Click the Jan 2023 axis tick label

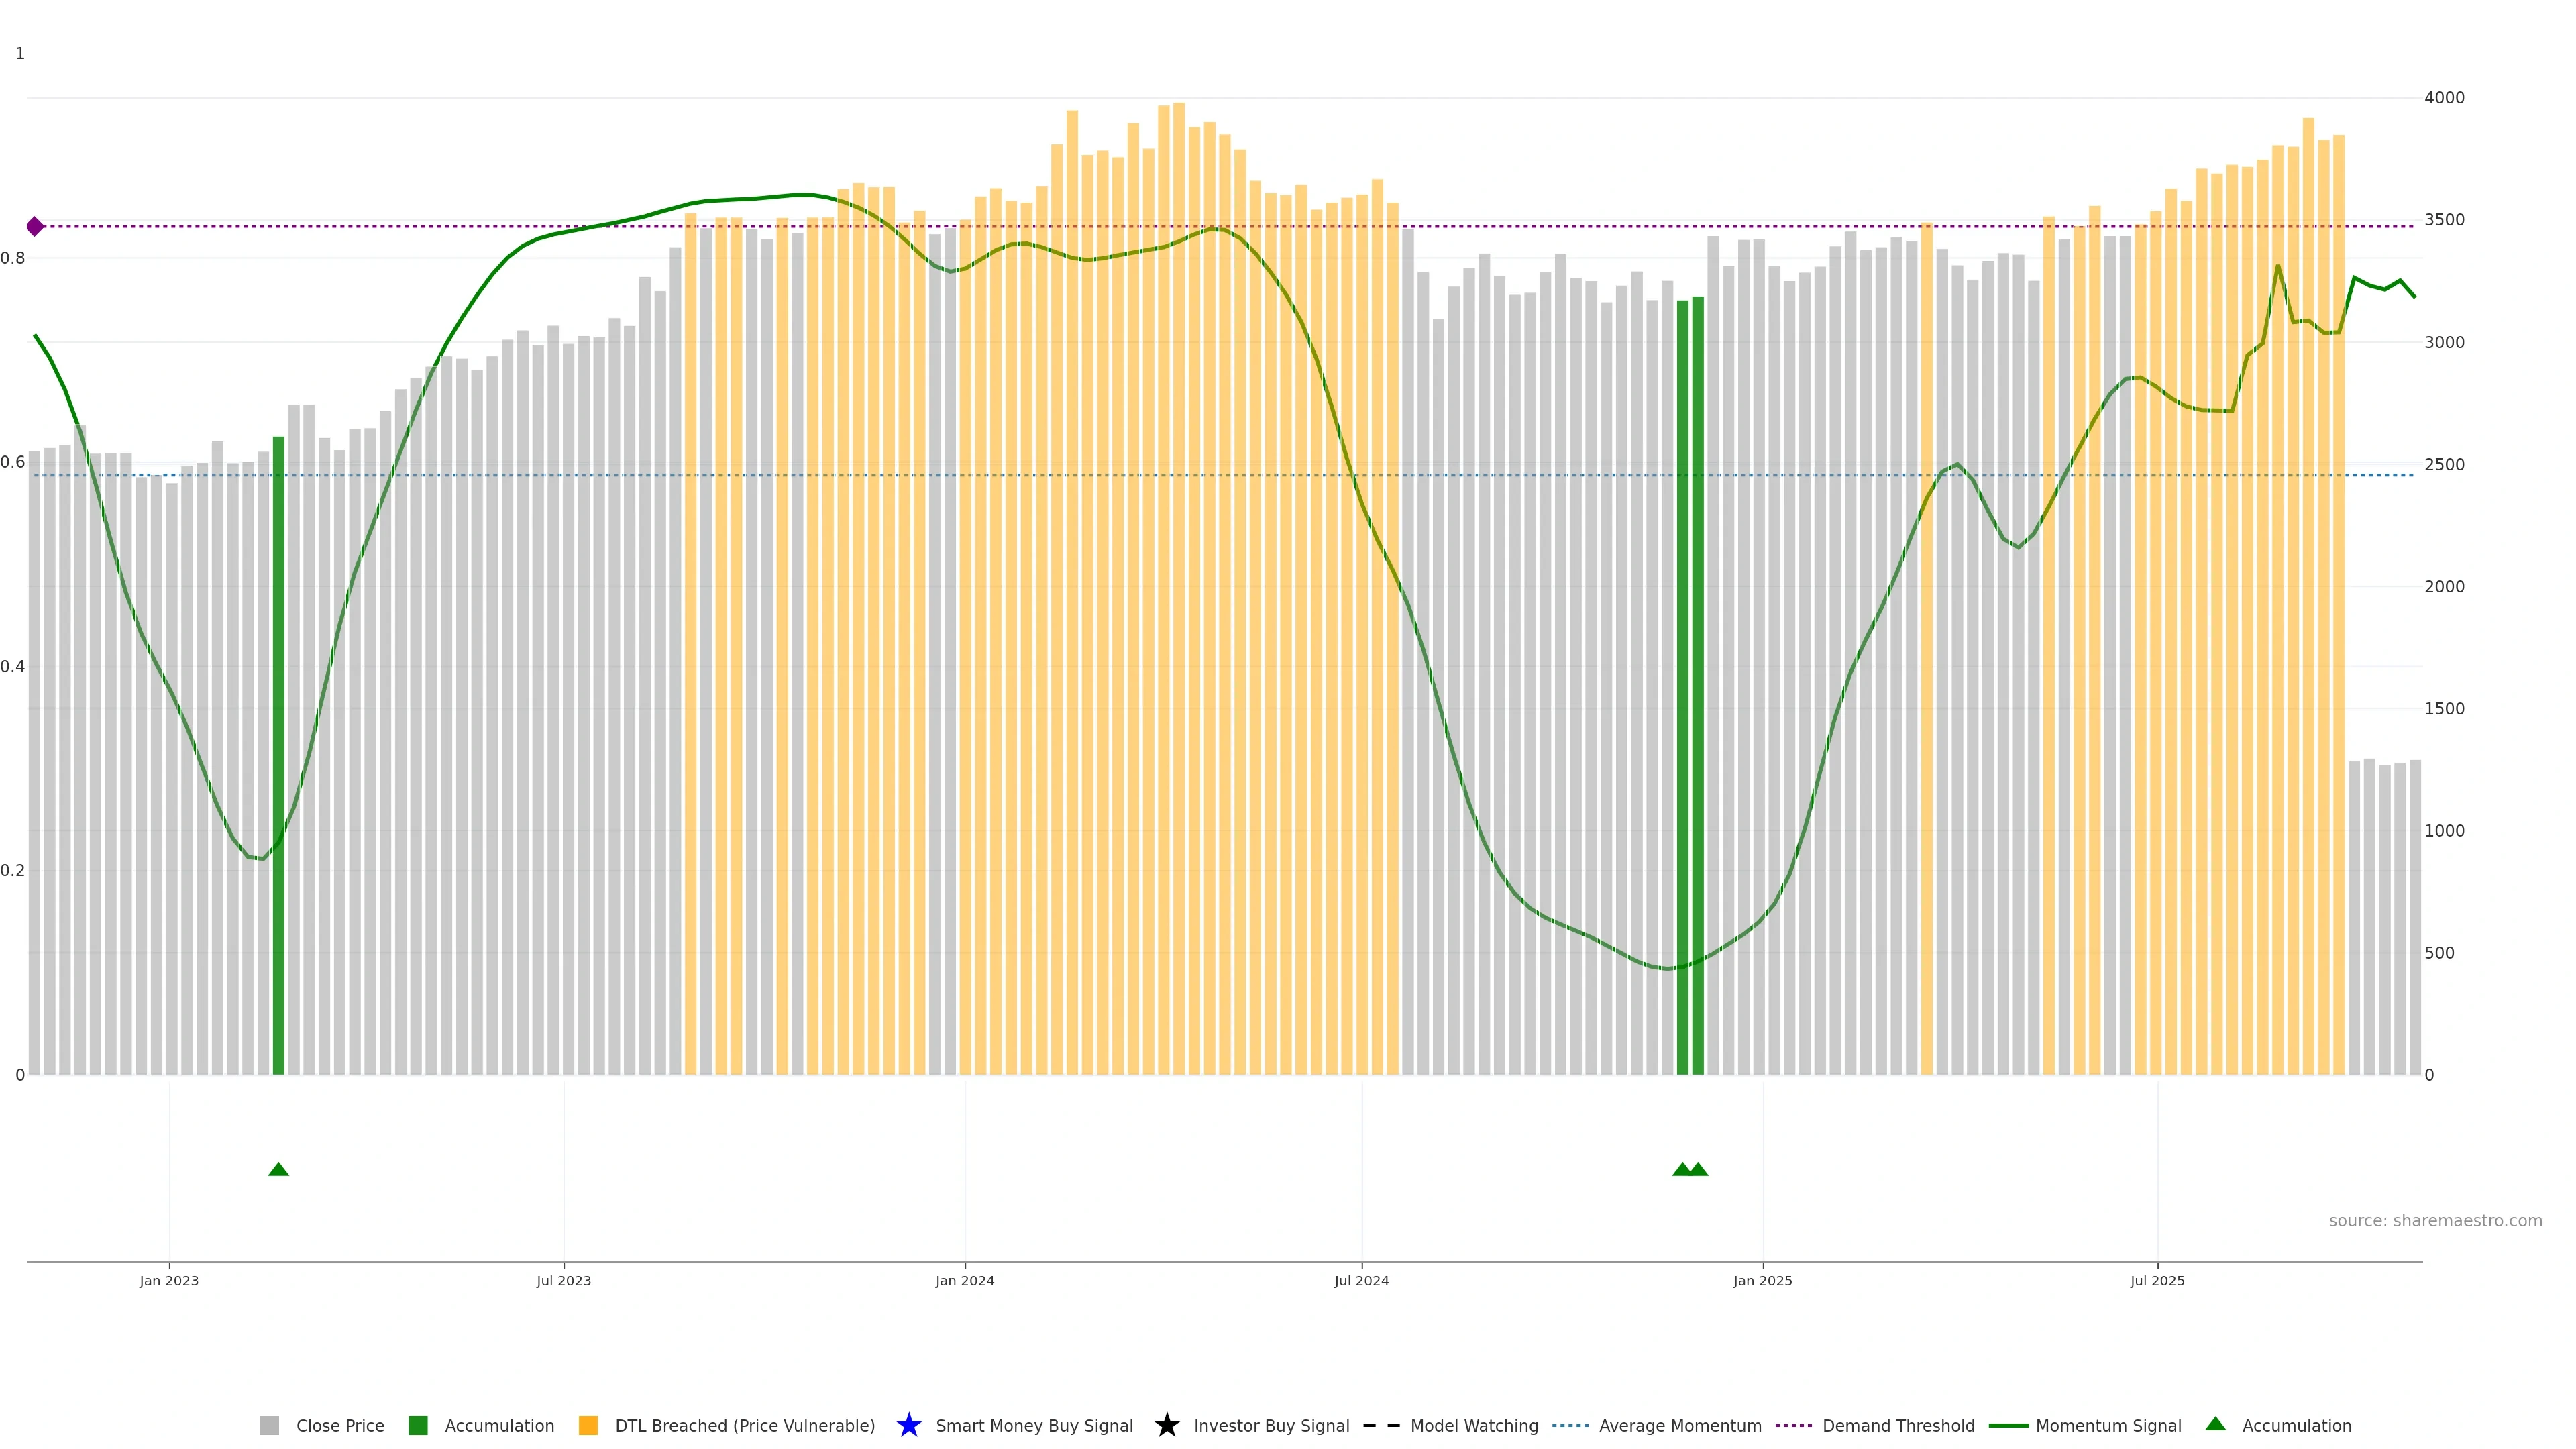point(169,1280)
